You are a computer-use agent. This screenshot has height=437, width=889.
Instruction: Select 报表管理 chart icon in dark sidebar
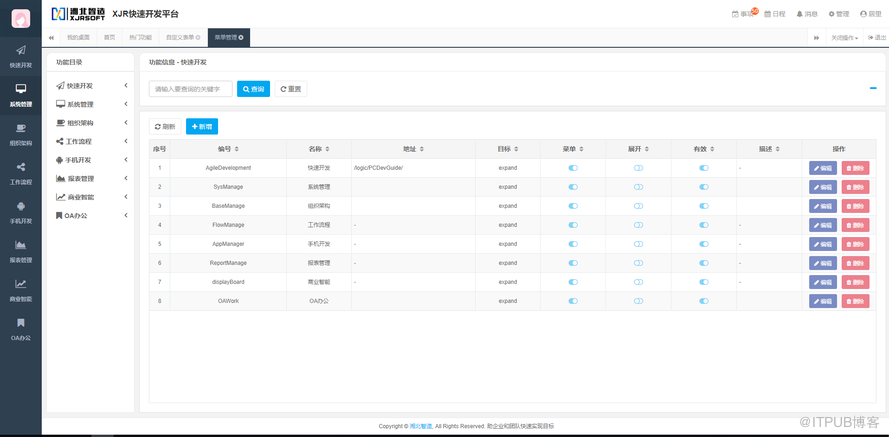[20, 250]
